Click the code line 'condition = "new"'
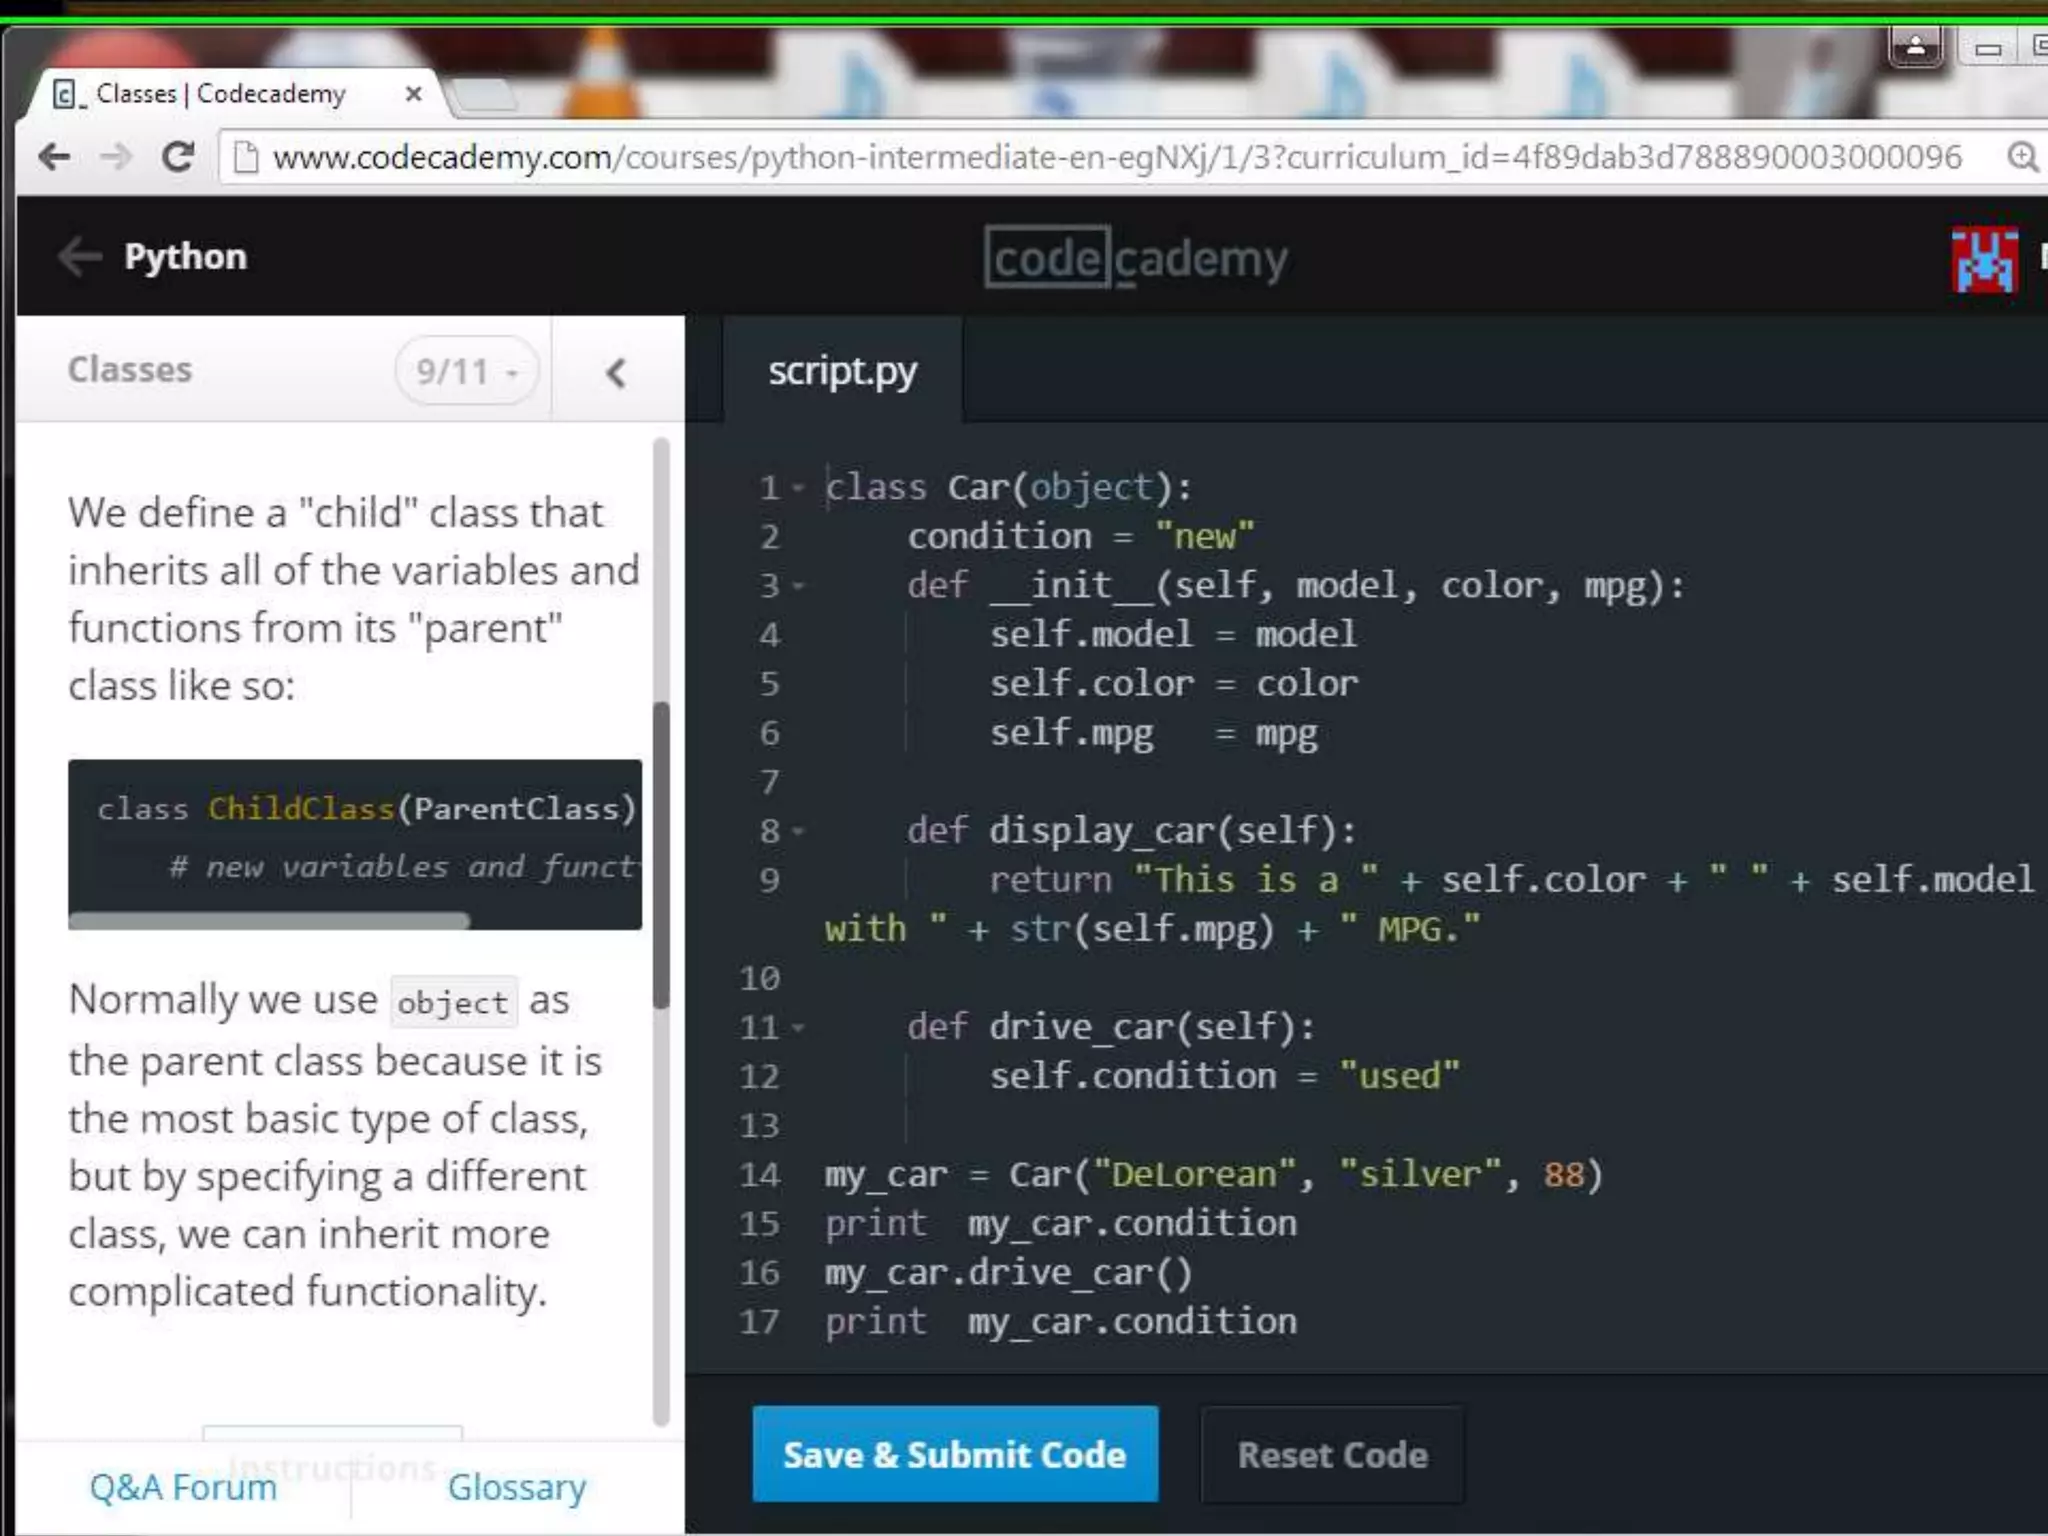This screenshot has height=1536, width=2048. [x=1080, y=537]
